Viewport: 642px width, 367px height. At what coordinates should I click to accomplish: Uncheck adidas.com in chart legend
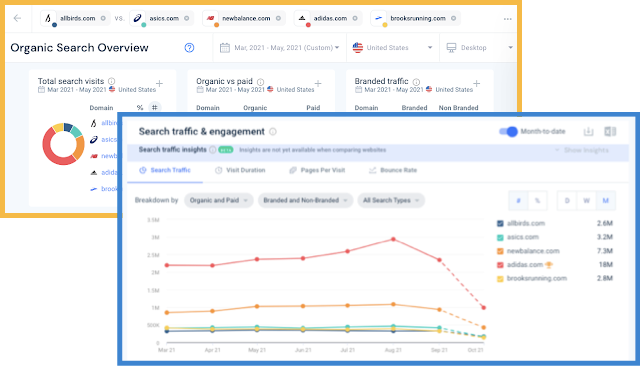tap(500, 265)
